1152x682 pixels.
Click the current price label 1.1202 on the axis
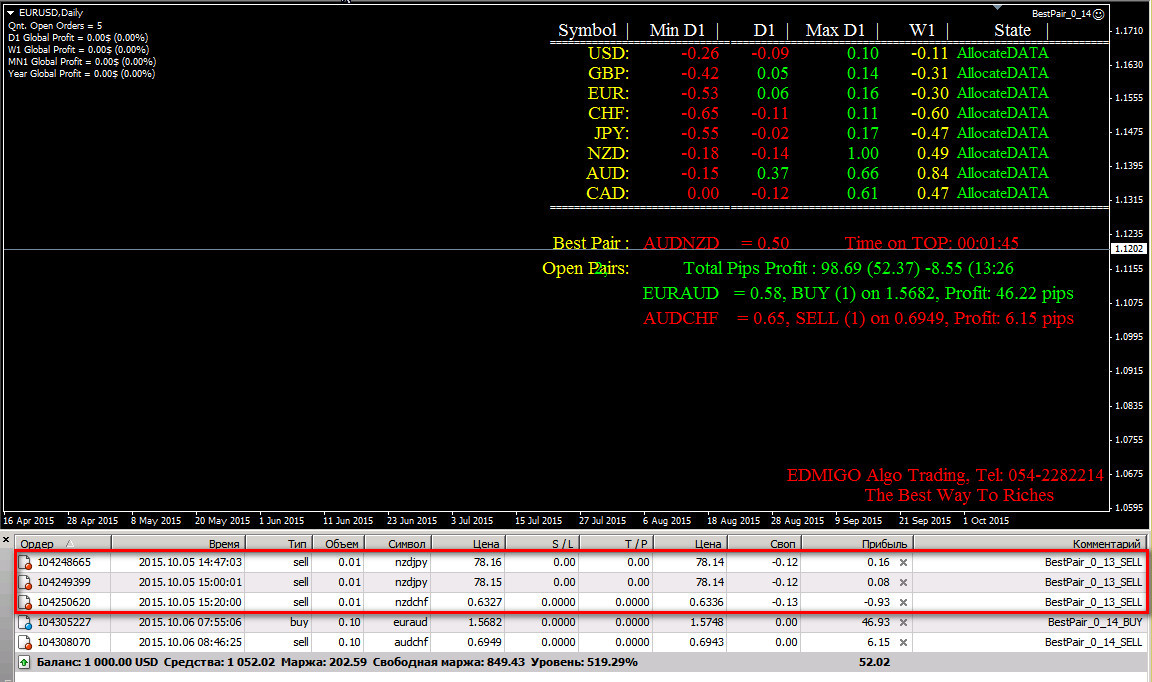tap(1129, 248)
